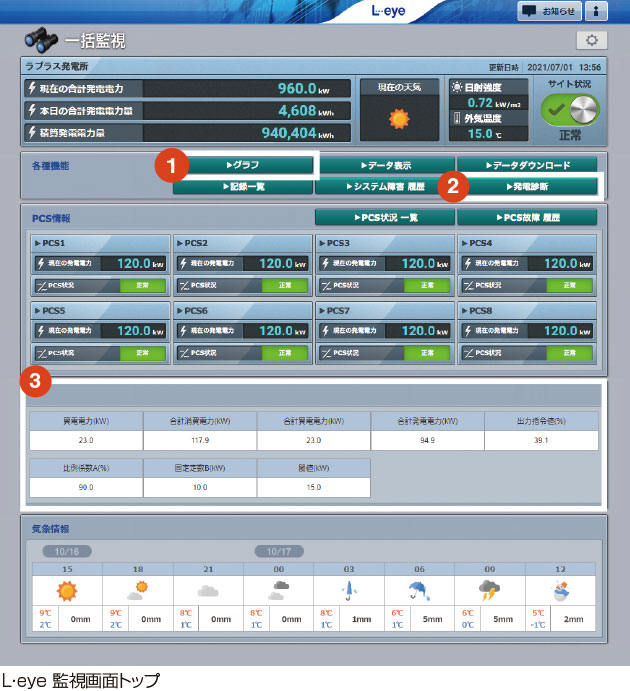Click the sunny forecast icon at 15
The width and height of the screenshot is (630, 691).
coord(67,591)
